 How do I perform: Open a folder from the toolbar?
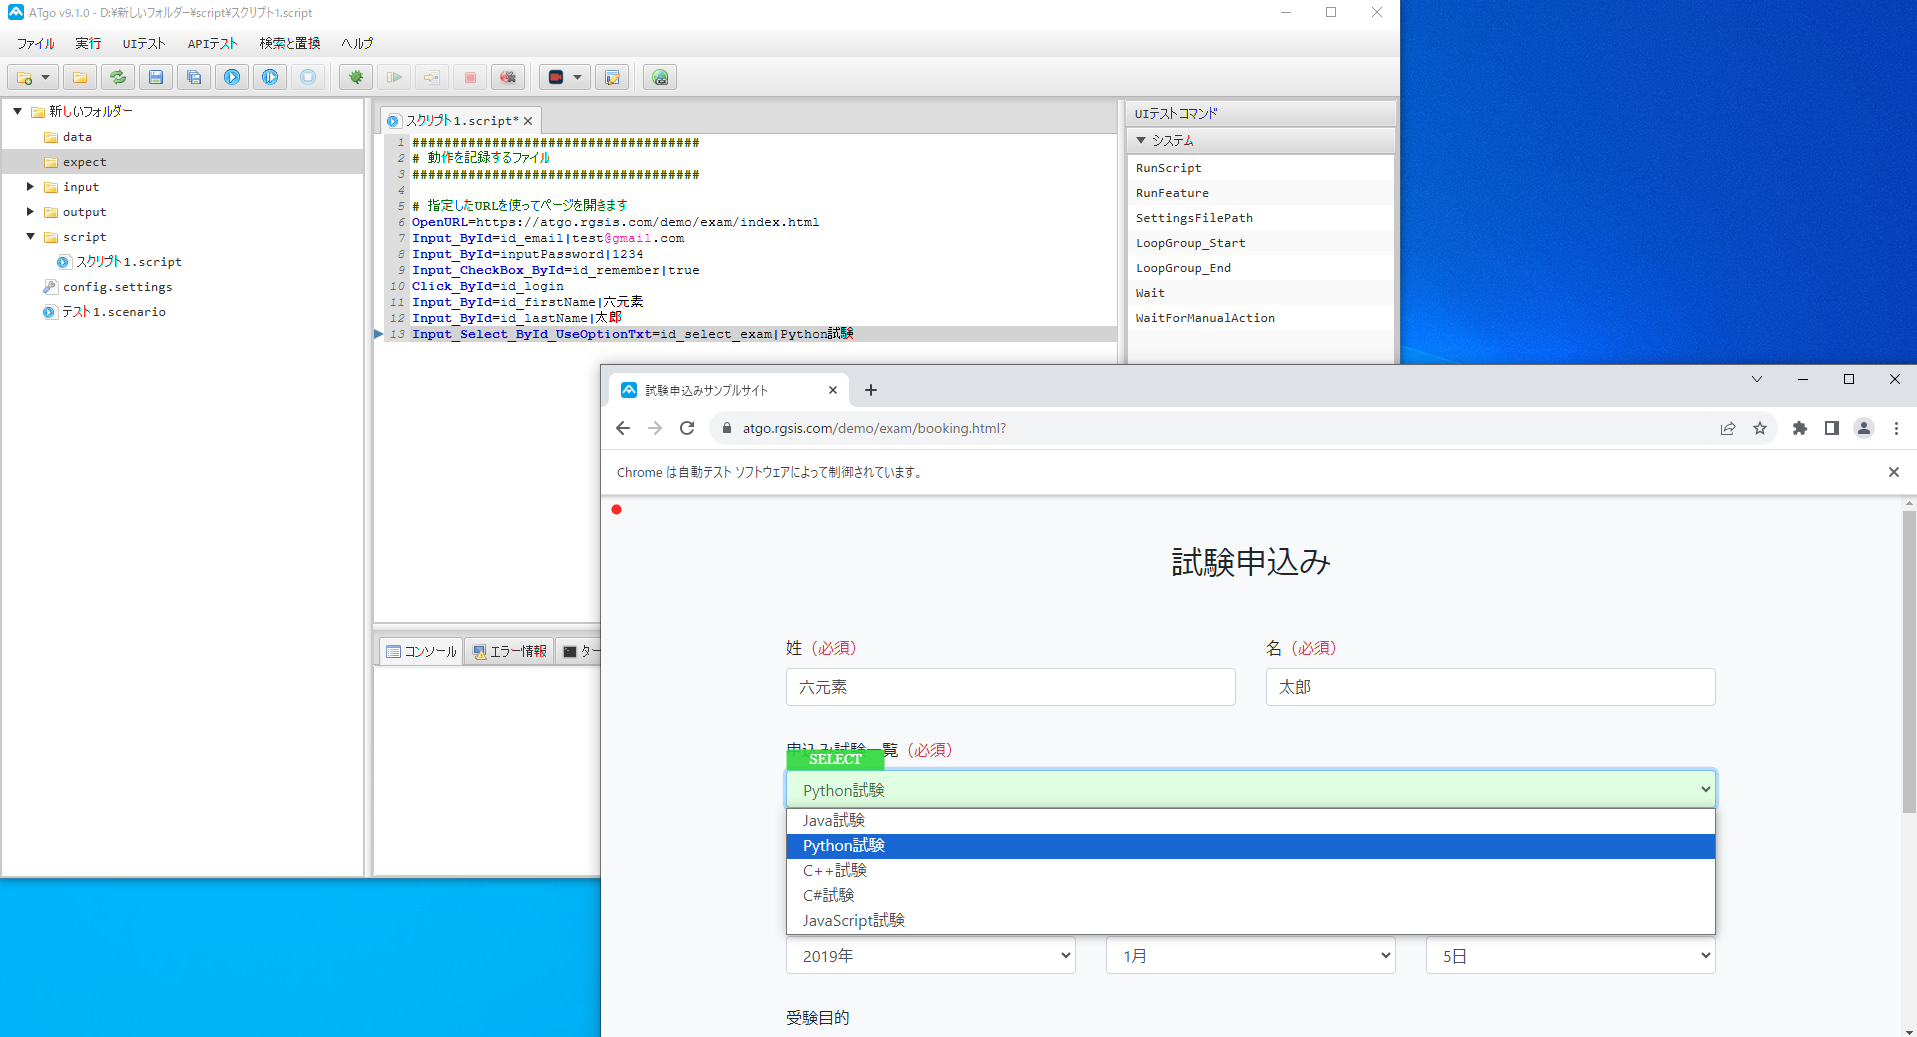click(x=79, y=77)
